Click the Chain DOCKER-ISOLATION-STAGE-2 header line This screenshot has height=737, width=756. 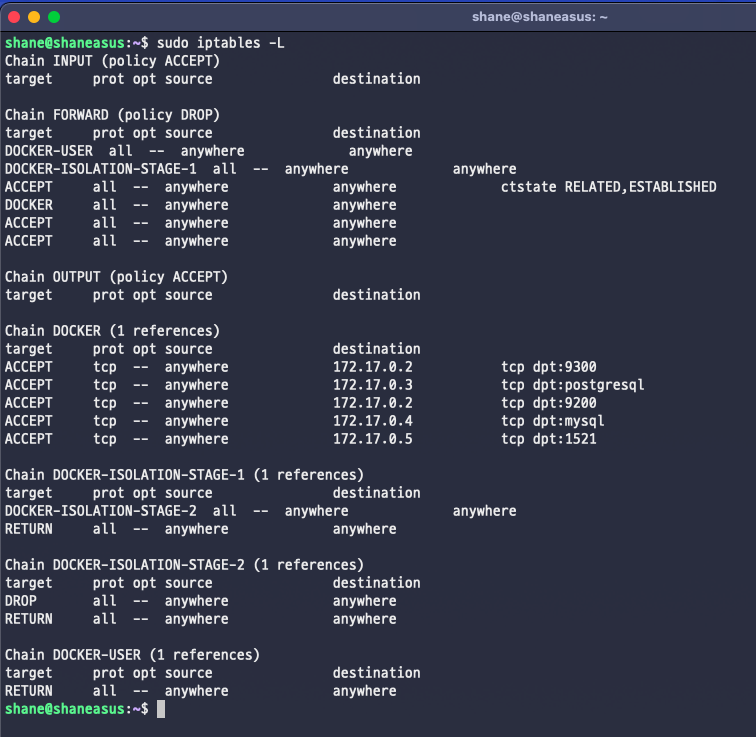184,565
